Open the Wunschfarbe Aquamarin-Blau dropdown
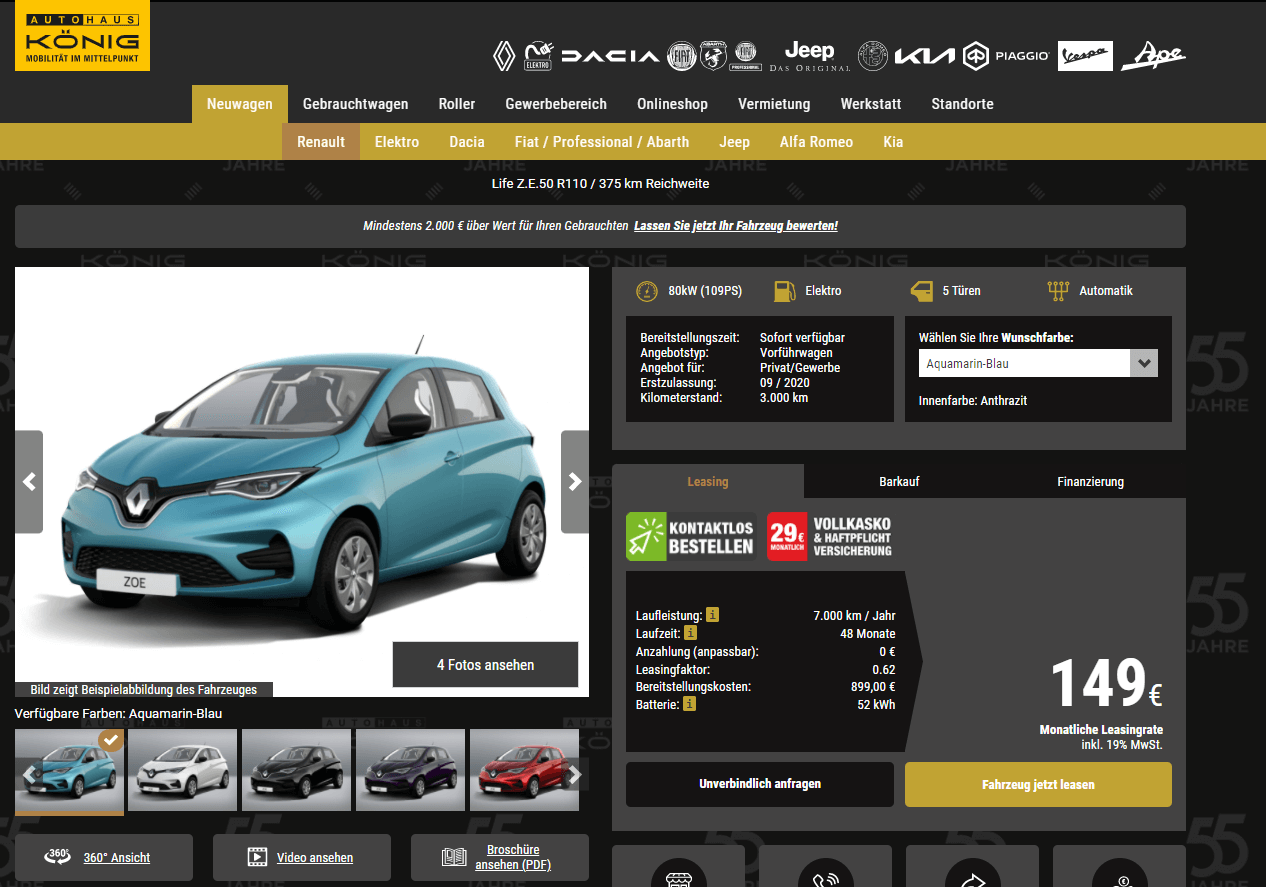1266x887 pixels. pos(1038,363)
